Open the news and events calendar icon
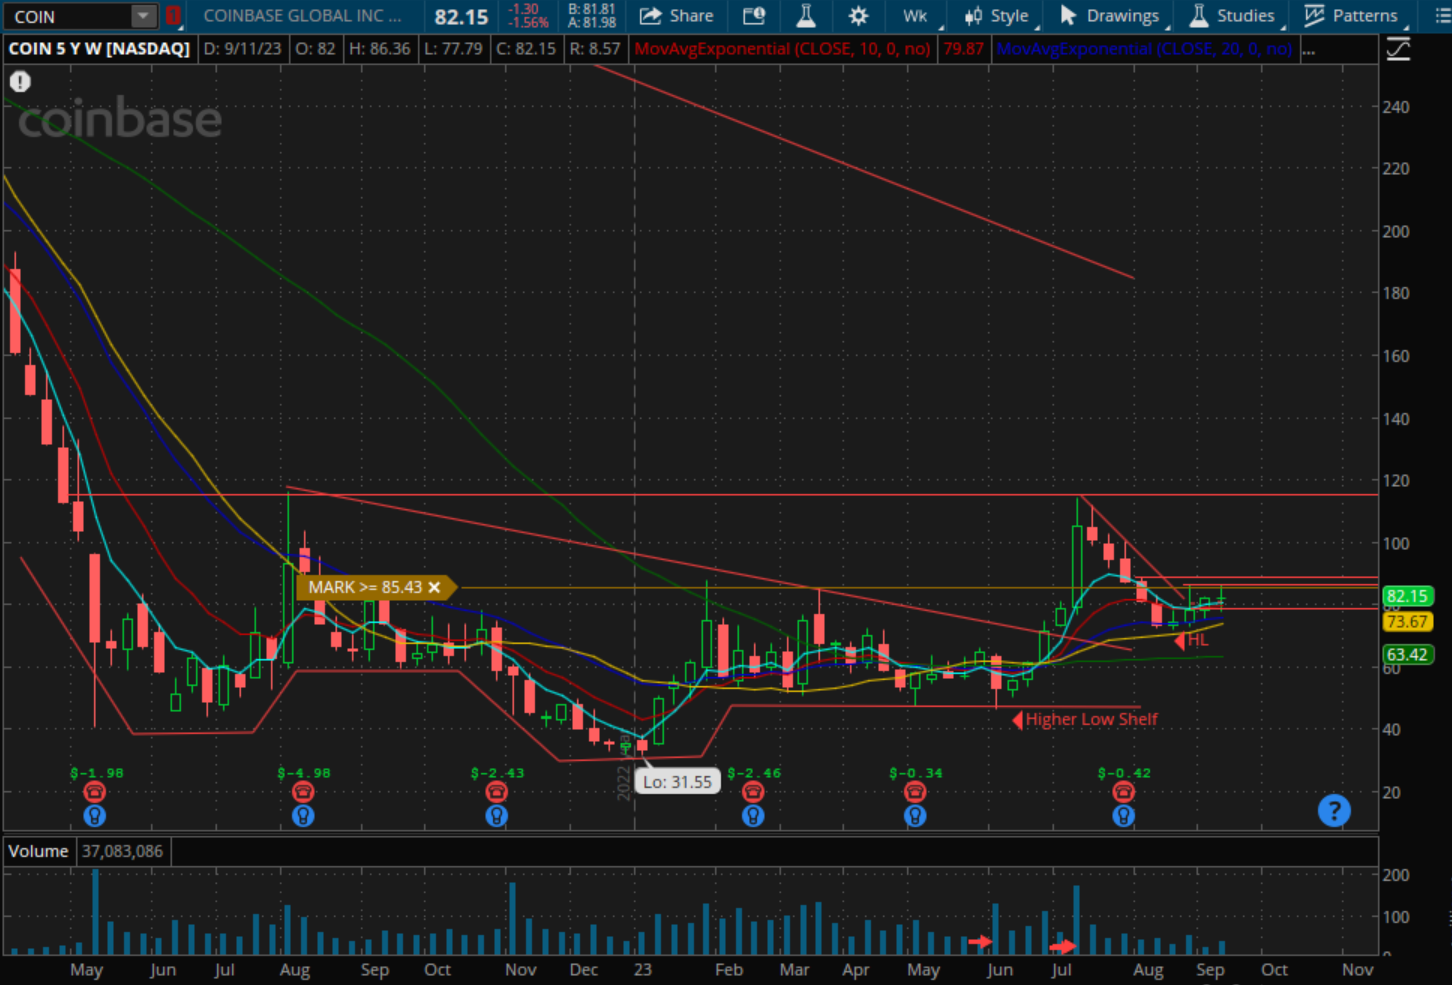1452x985 pixels. (x=754, y=16)
